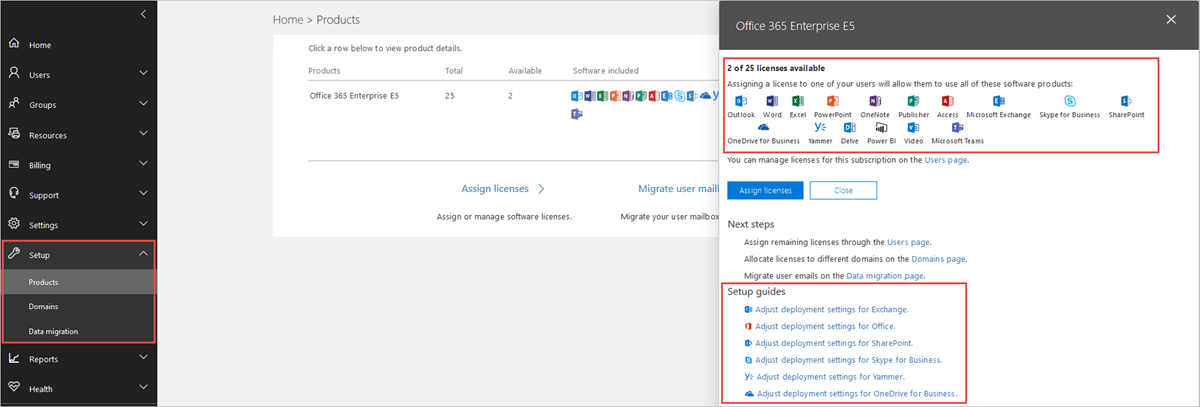This screenshot has width=1200, height=407.
Task: Expand the Users menu chevron
Action: click(143, 74)
